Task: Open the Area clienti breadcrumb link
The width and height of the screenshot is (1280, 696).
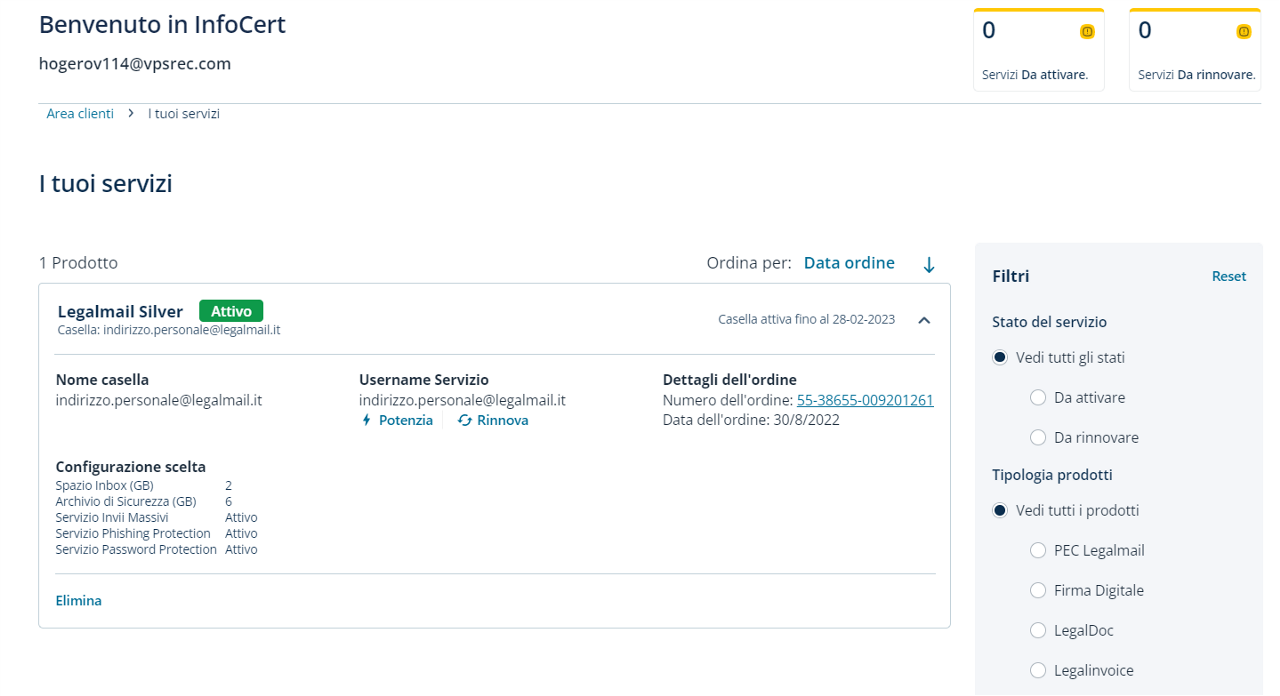Action: [80, 114]
